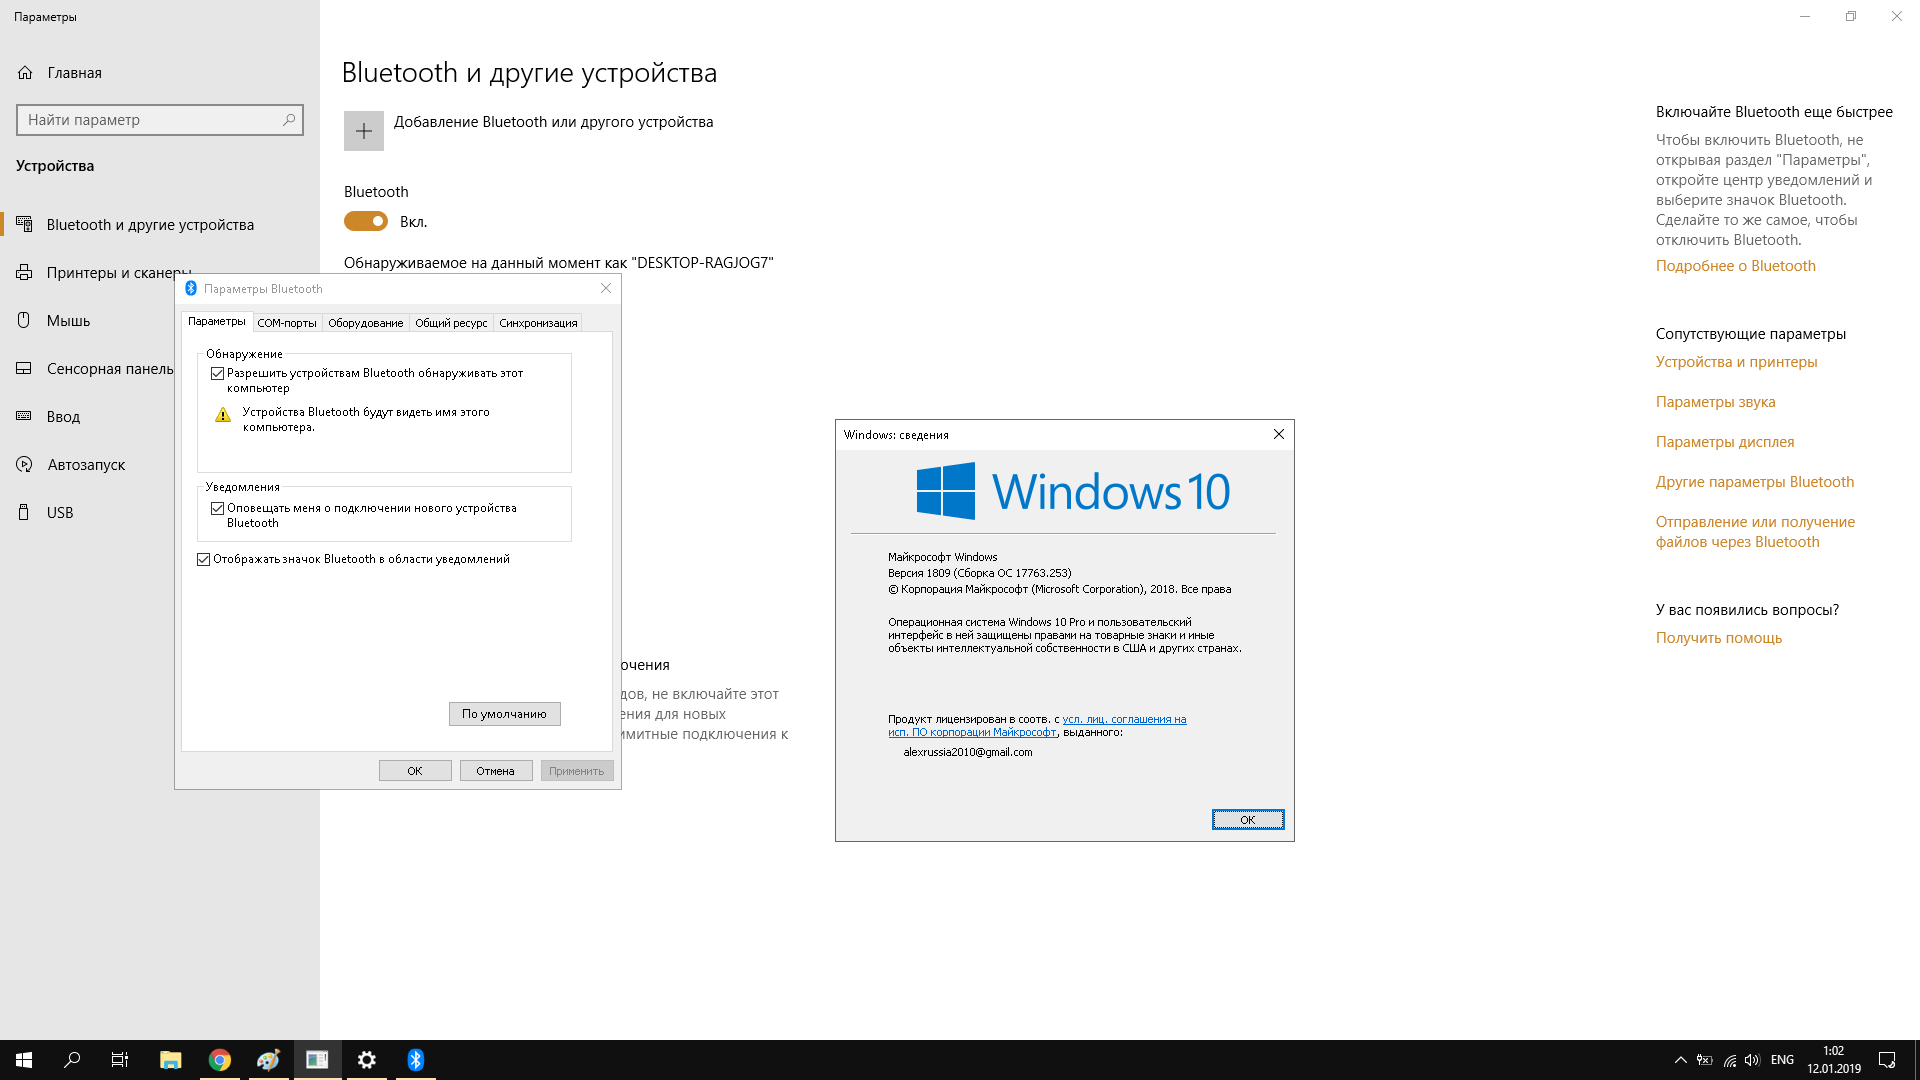
Task: Expand hidden system tray icons chevron
Action: (1681, 1060)
